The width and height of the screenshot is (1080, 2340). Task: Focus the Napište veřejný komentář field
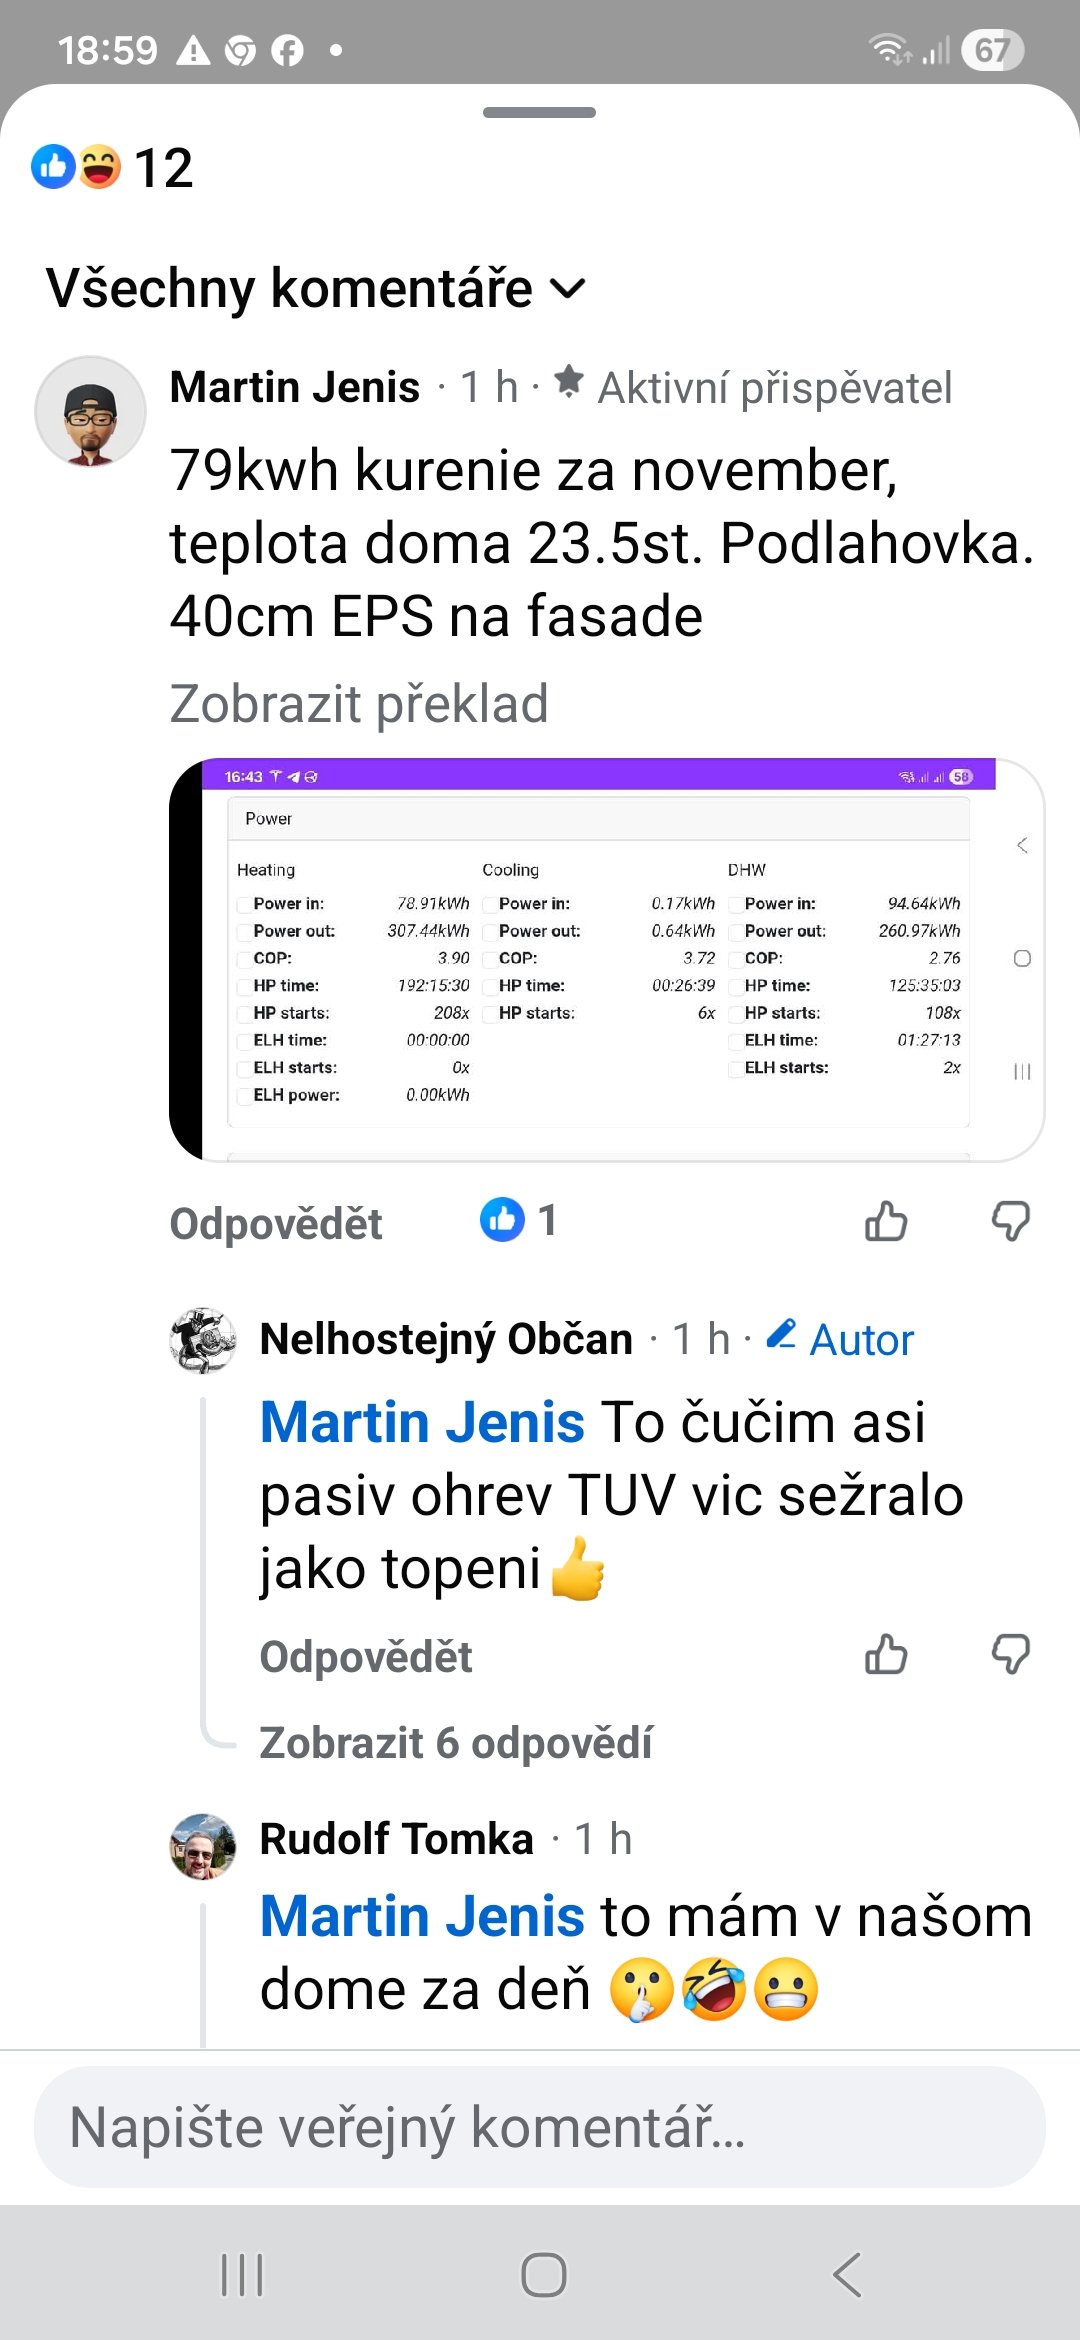540,2127
